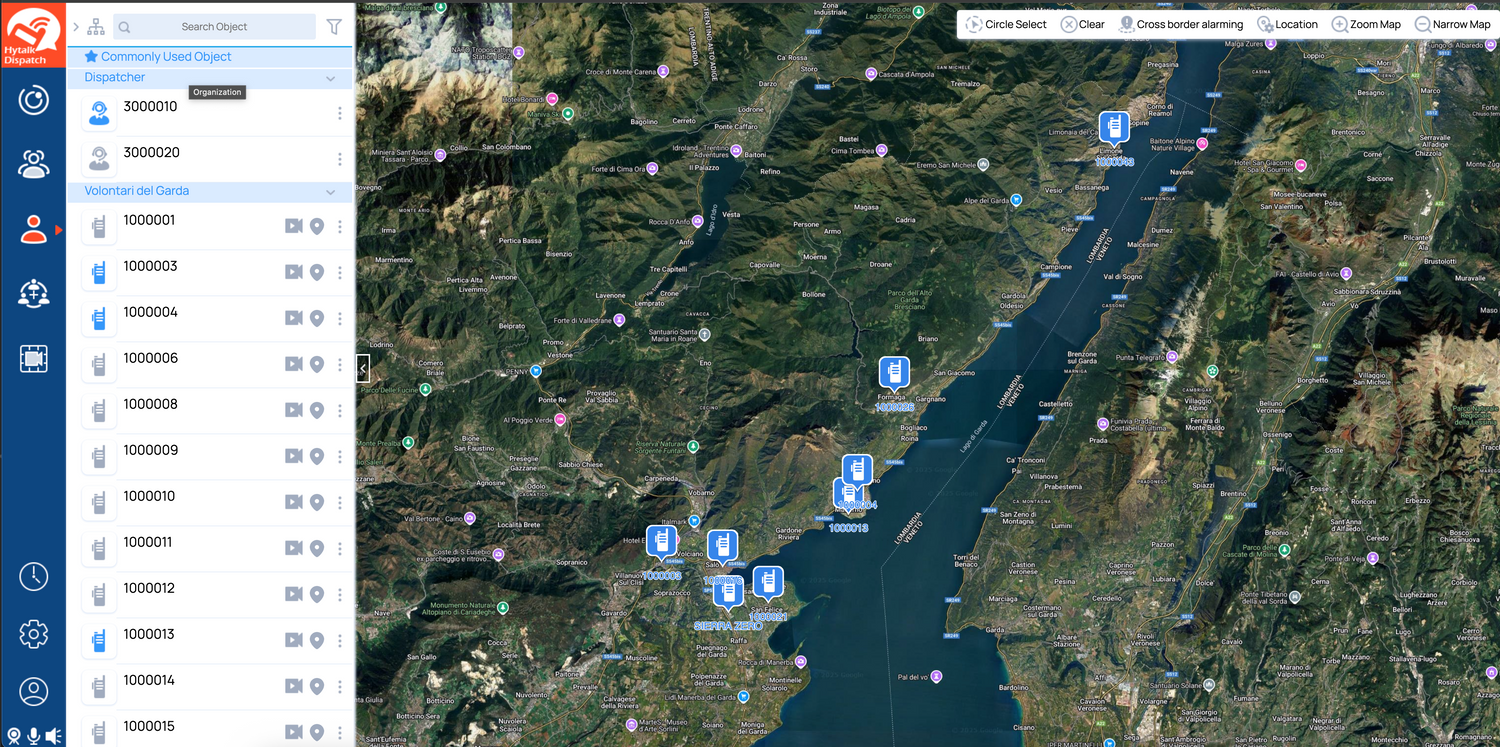Activate Circle Select map tool
The image size is (1500, 747).
click(1006, 24)
